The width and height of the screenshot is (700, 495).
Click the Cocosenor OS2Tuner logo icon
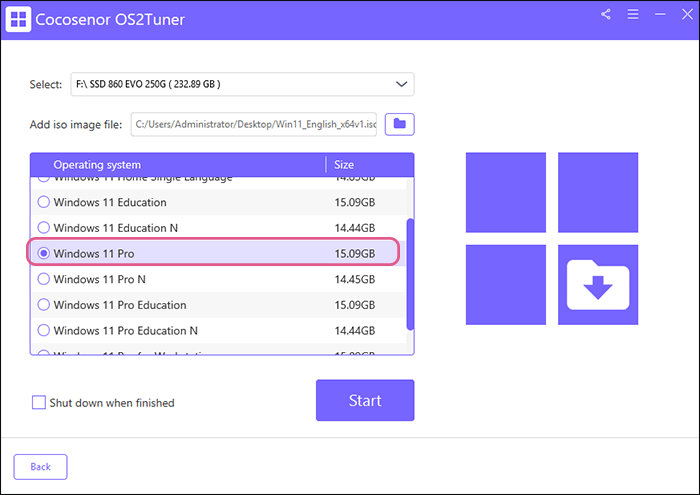coord(18,19)
